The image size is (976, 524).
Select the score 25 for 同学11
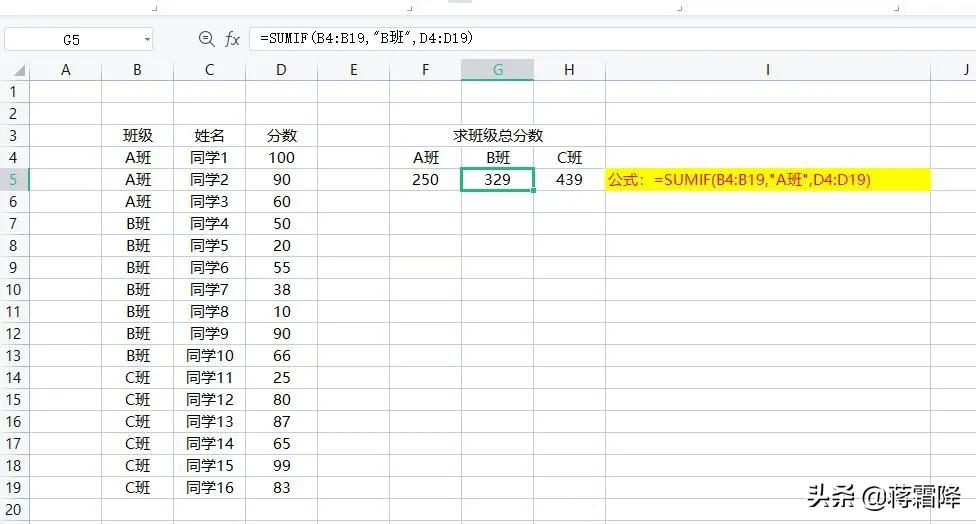pos(281,378)
